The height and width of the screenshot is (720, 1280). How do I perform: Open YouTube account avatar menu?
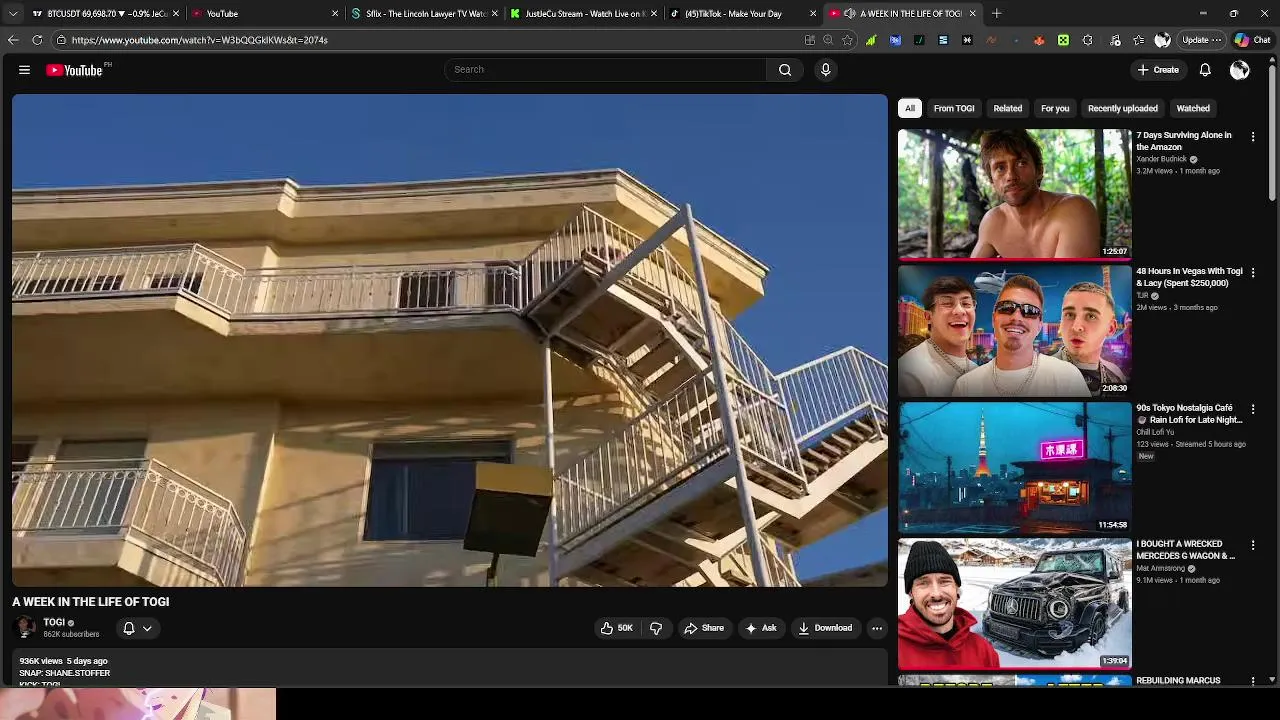tap(1239, 70)
